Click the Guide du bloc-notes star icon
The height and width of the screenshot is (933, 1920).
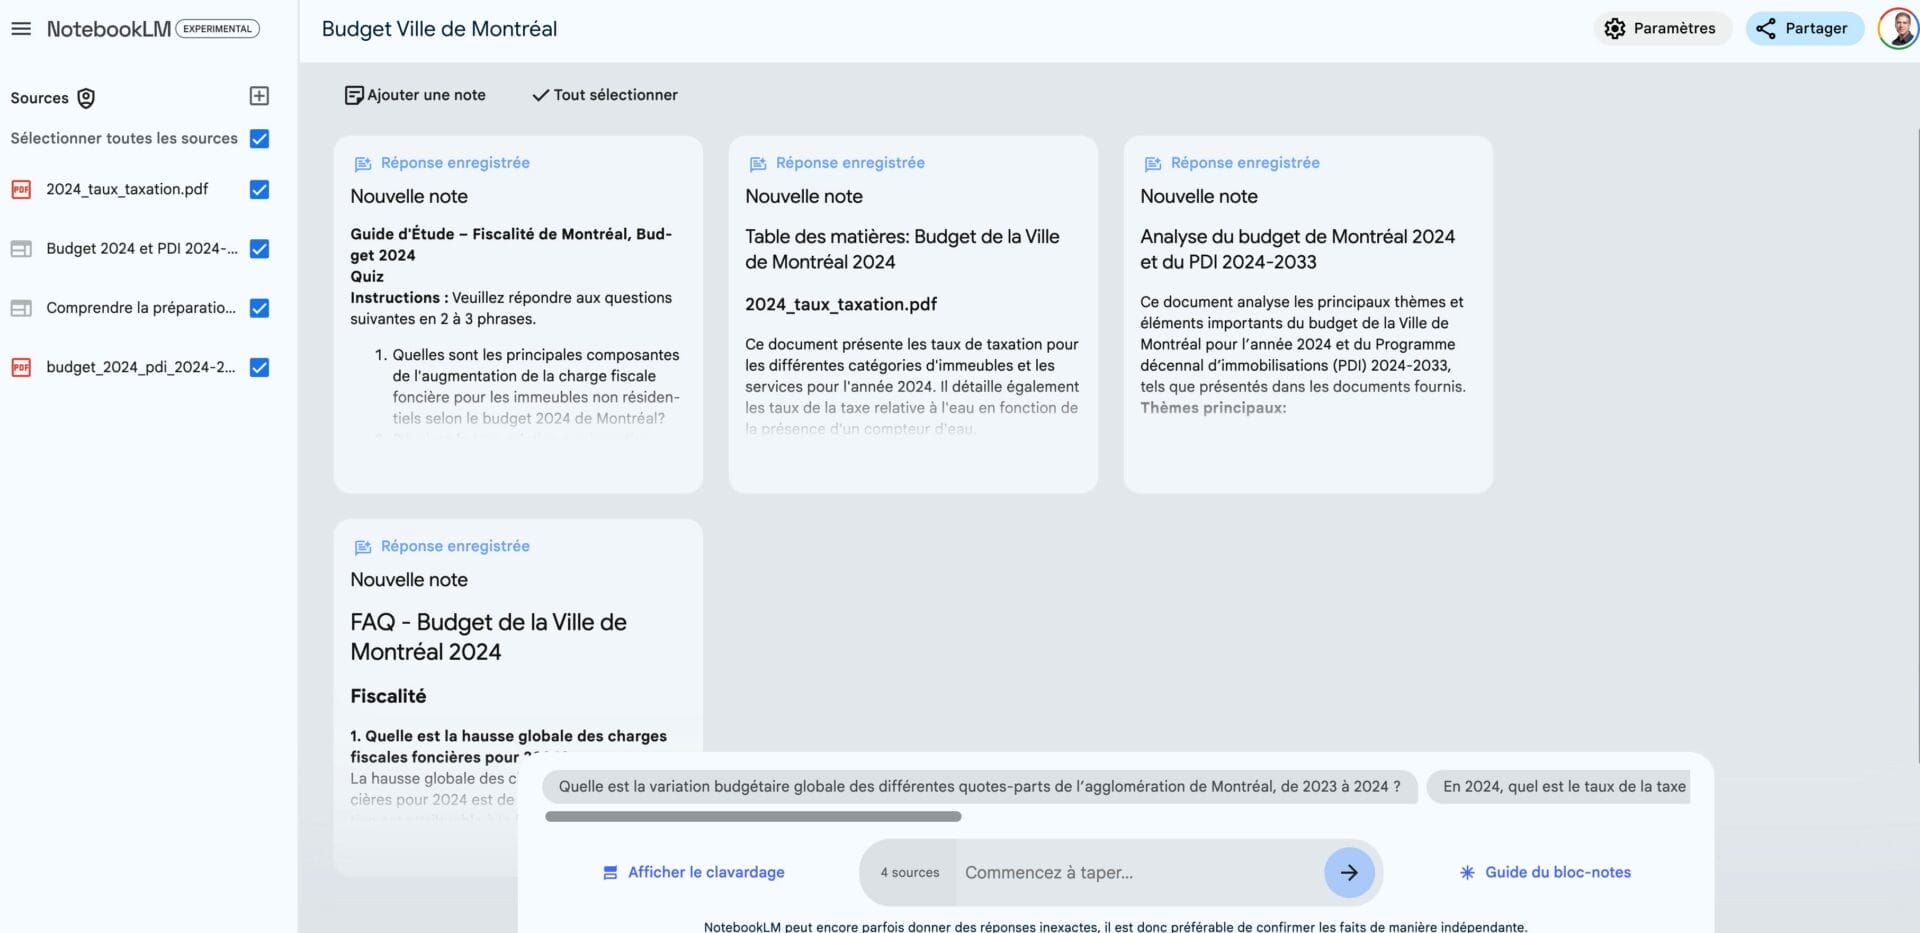(x=1467, y=872)
